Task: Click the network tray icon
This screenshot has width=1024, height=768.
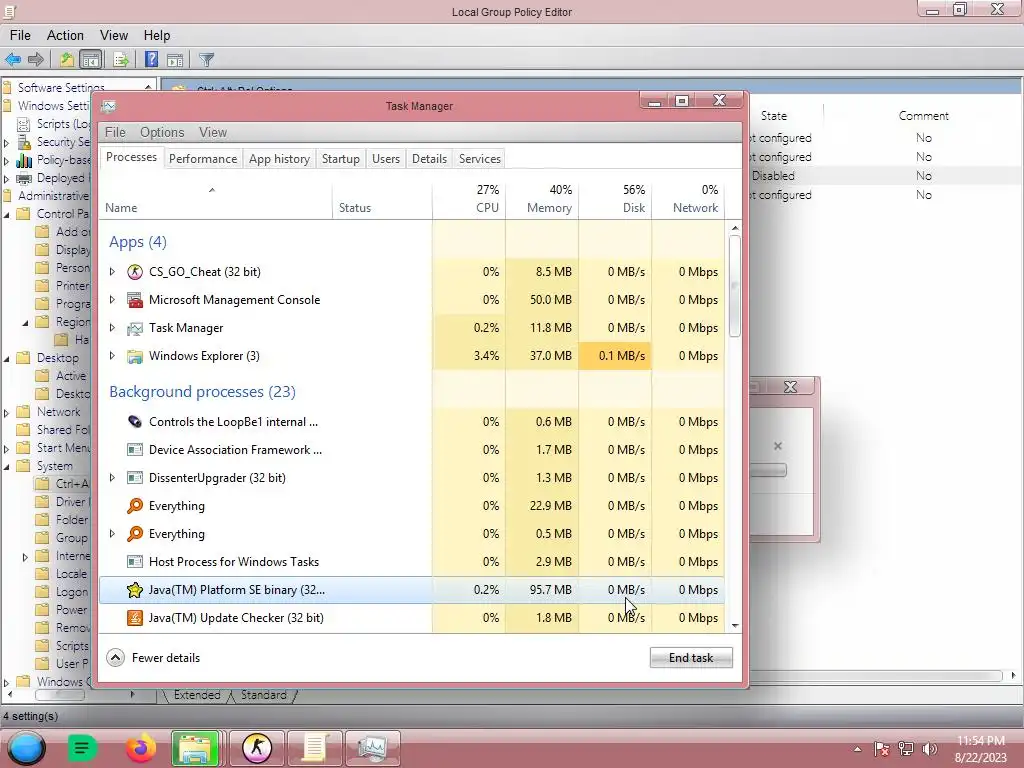Action: pos(906,749)
